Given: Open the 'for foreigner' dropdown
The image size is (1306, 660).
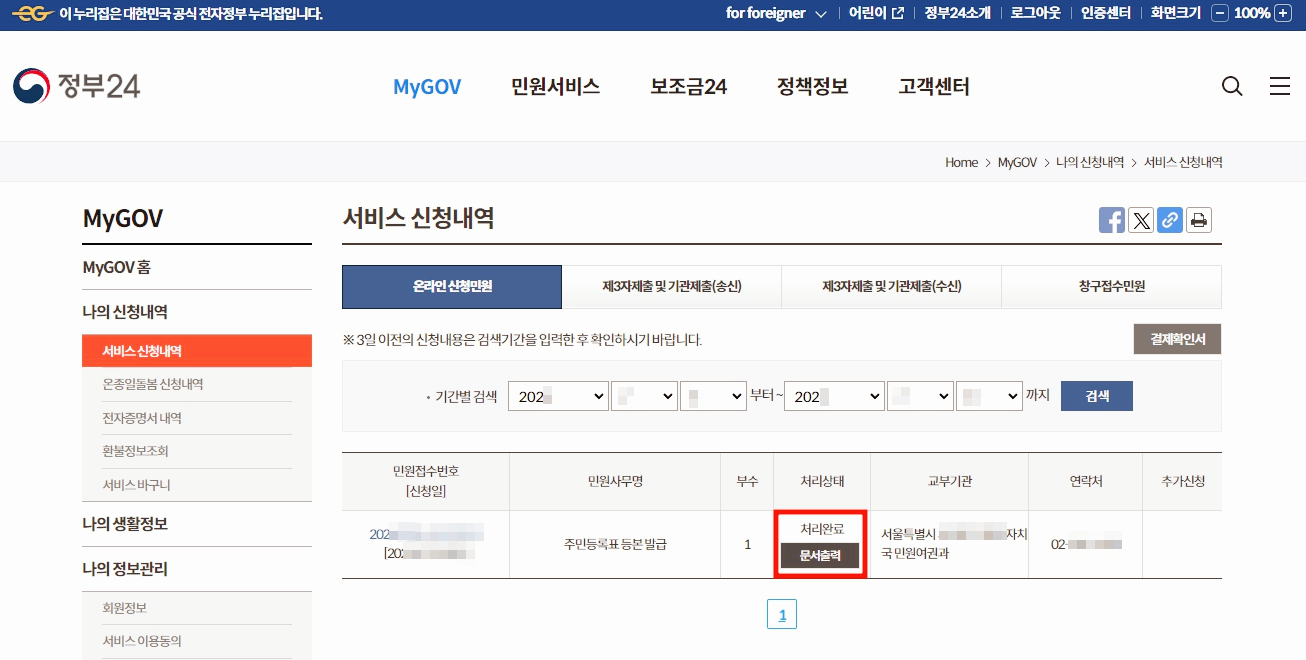Looking at the screenshot, I should 777,13.
